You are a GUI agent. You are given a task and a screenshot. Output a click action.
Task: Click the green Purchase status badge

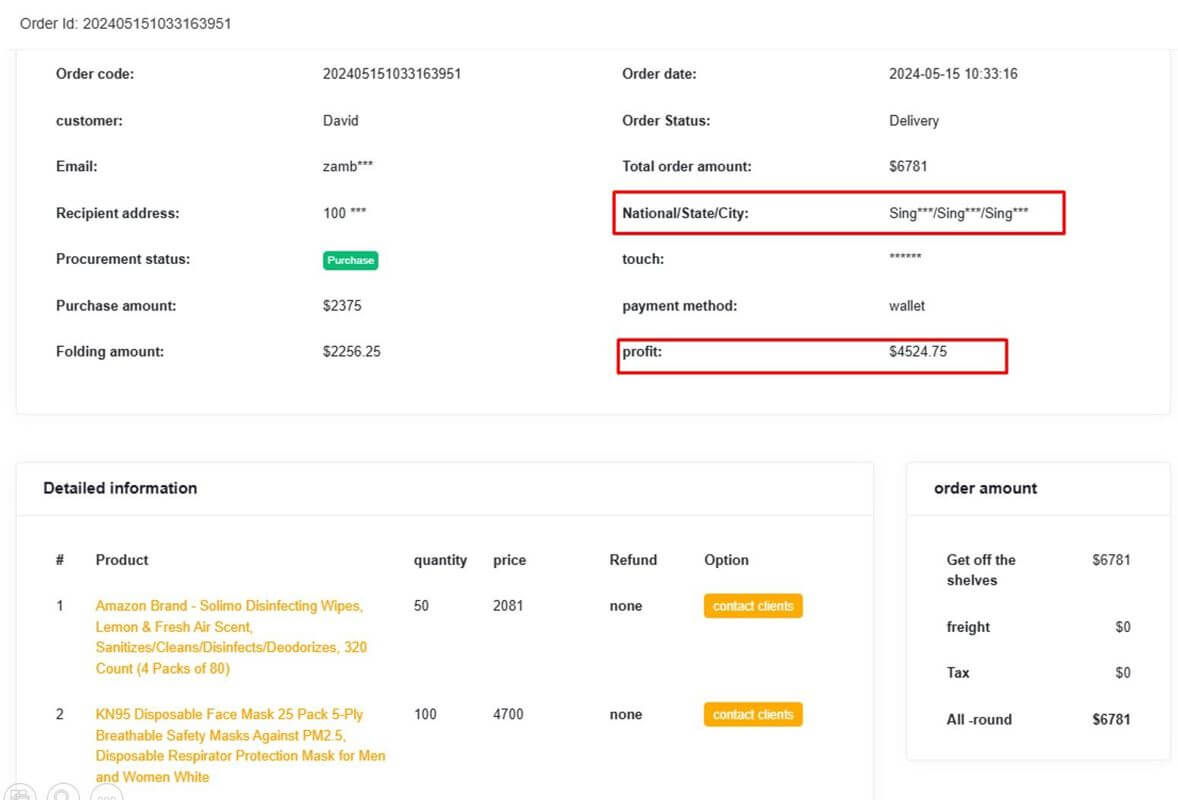(x=349, y=260)
